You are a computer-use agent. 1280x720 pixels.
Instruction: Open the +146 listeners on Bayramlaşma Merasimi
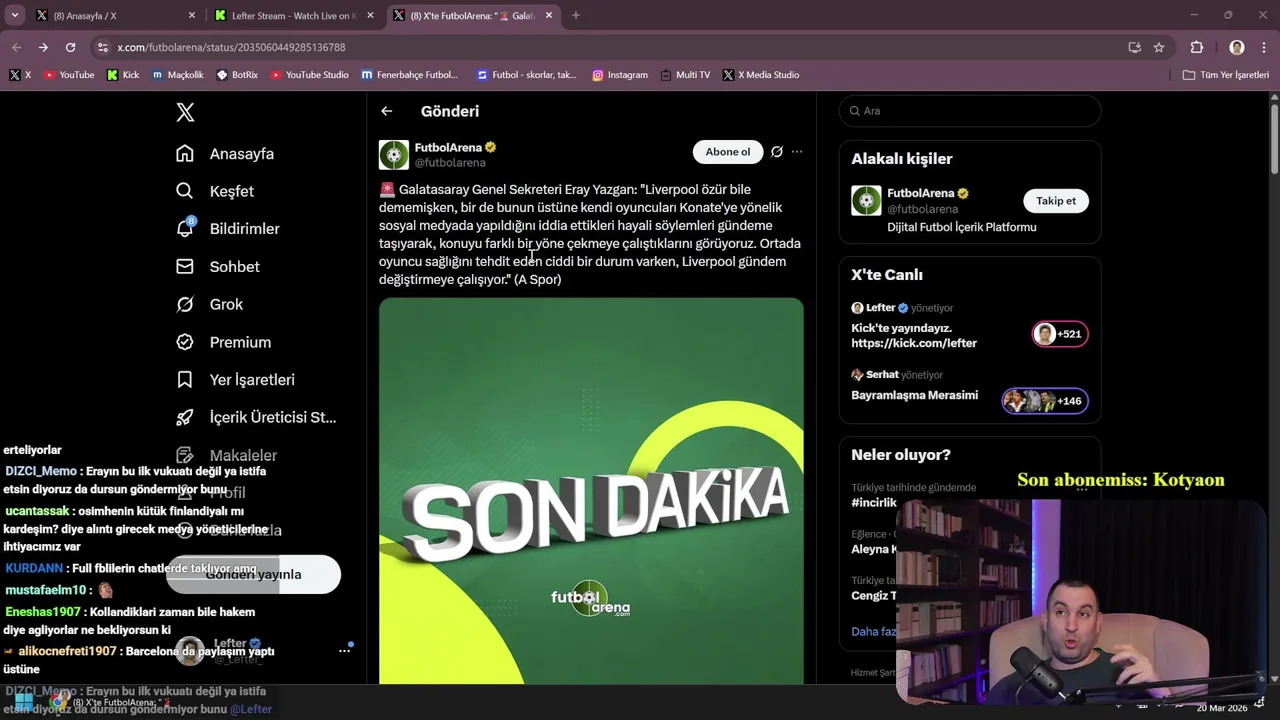1045,401
